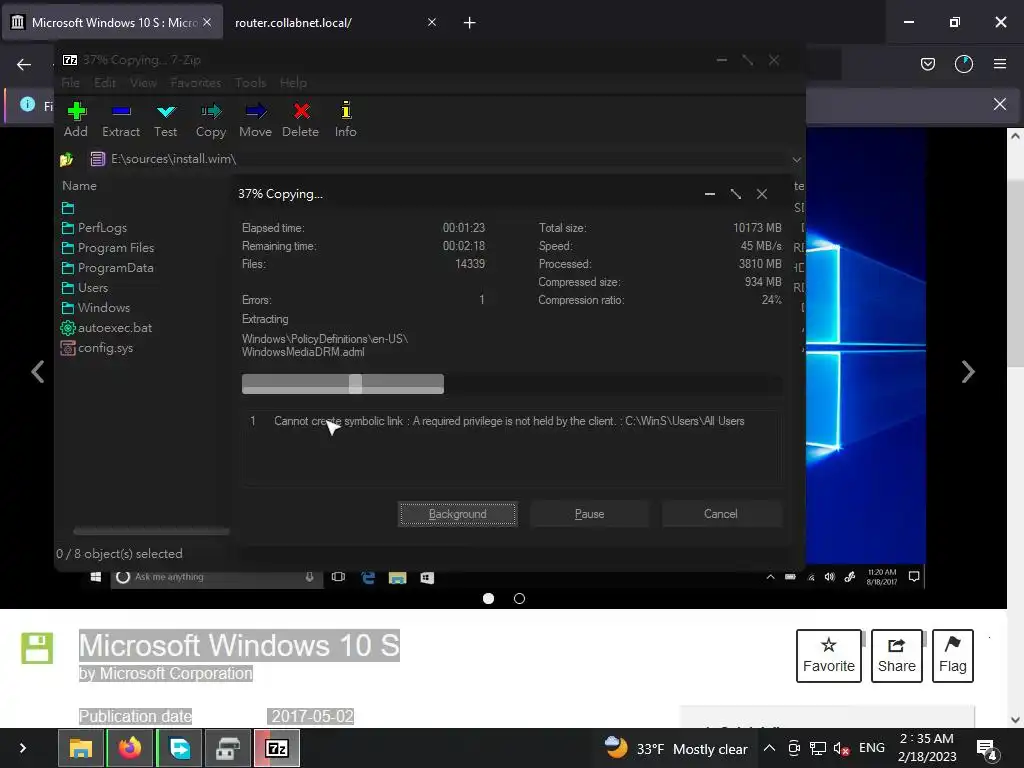
Task: Select the Users folder
Action: pyautogui.click(x=84, y=287)
